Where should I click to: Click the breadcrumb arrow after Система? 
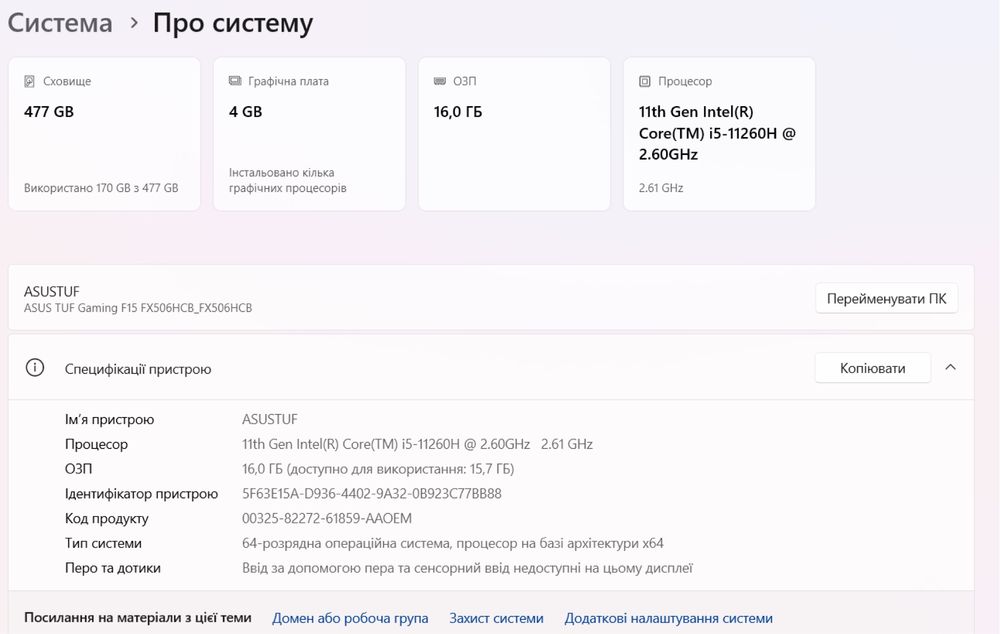click(133, 23)
